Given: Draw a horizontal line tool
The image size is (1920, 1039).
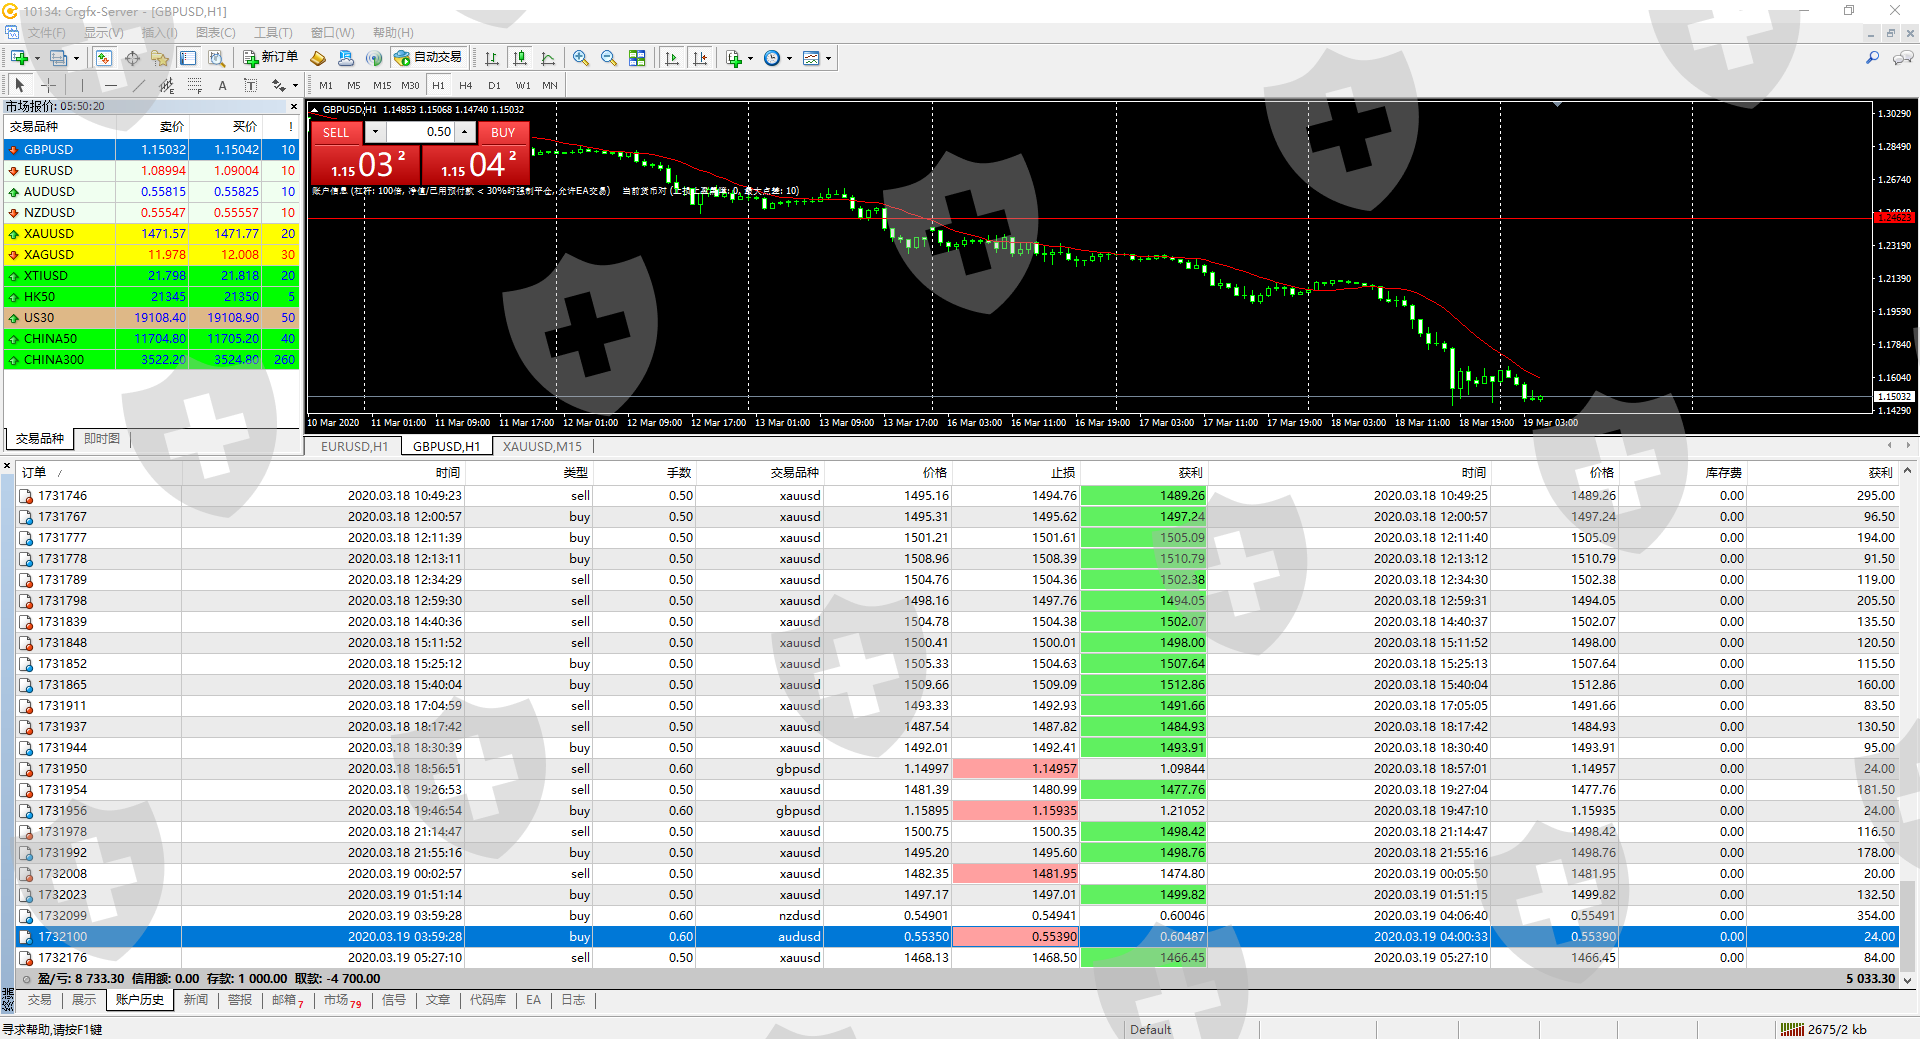Looking at the screenshot, I should [x=111, y=86].
